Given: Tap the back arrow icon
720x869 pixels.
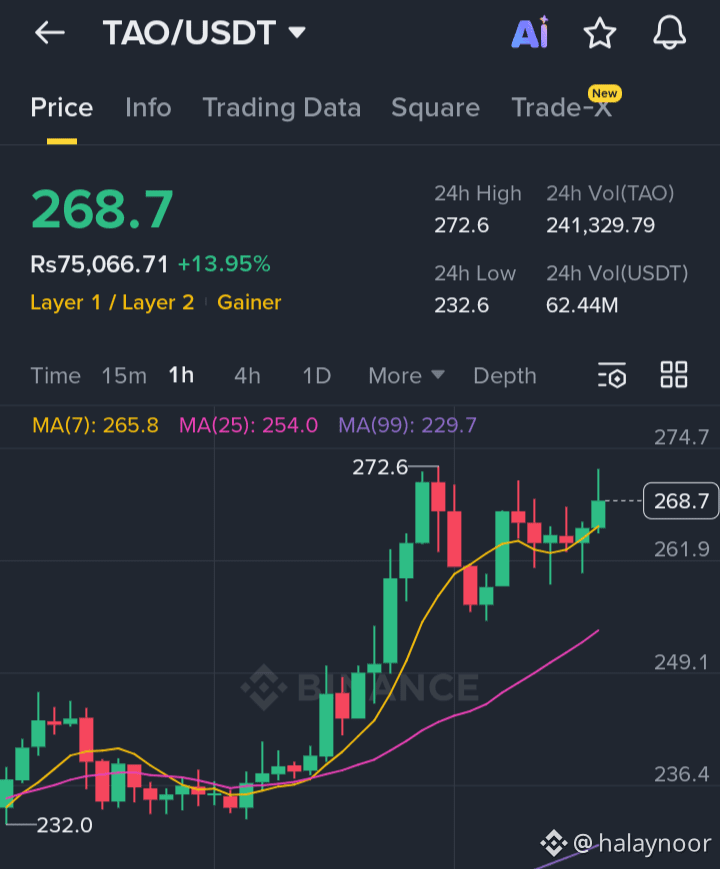Looking at the screenshot, I should pos(49,33).
